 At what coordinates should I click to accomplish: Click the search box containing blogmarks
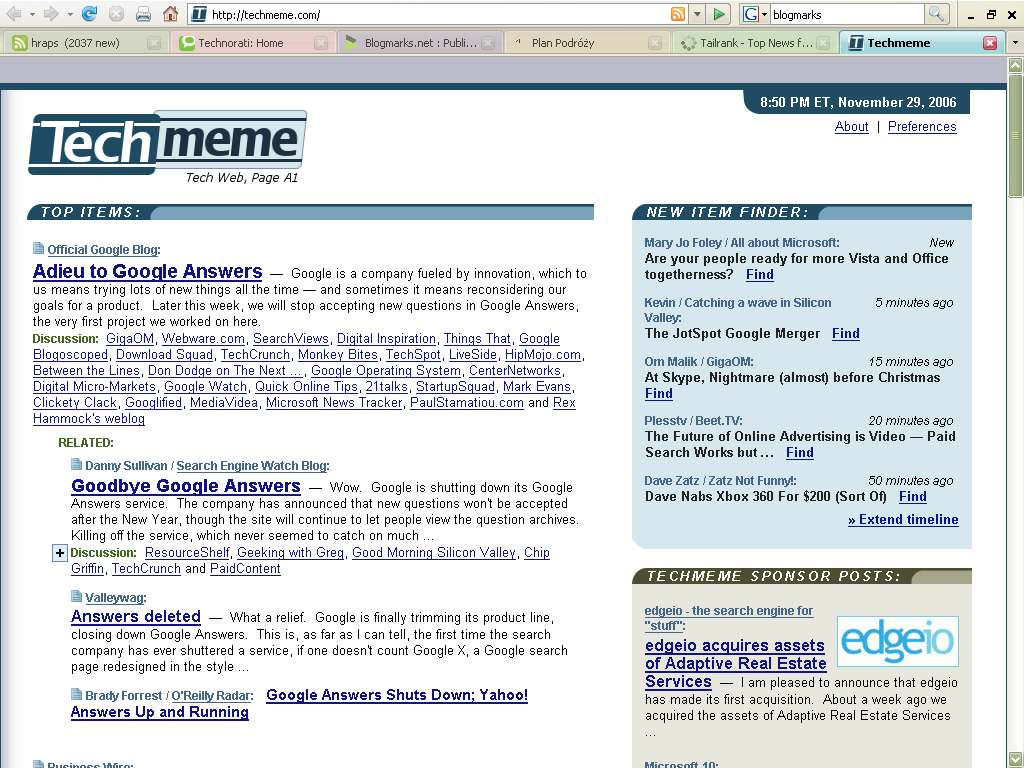click(x=847, y=14)
